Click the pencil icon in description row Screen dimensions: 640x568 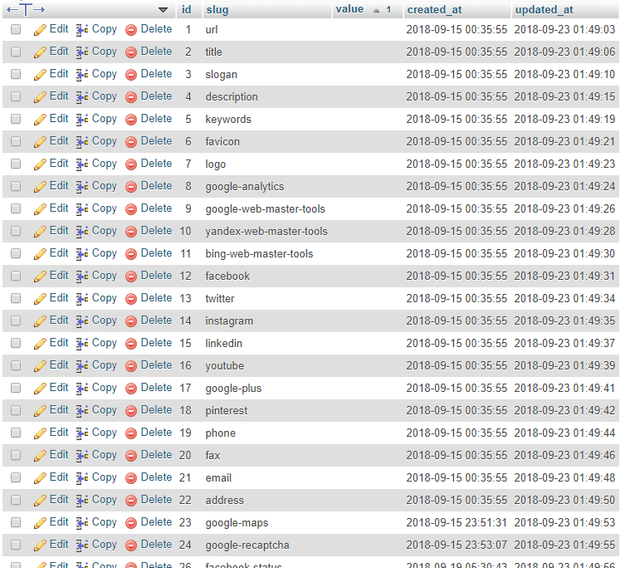point(40,97)
